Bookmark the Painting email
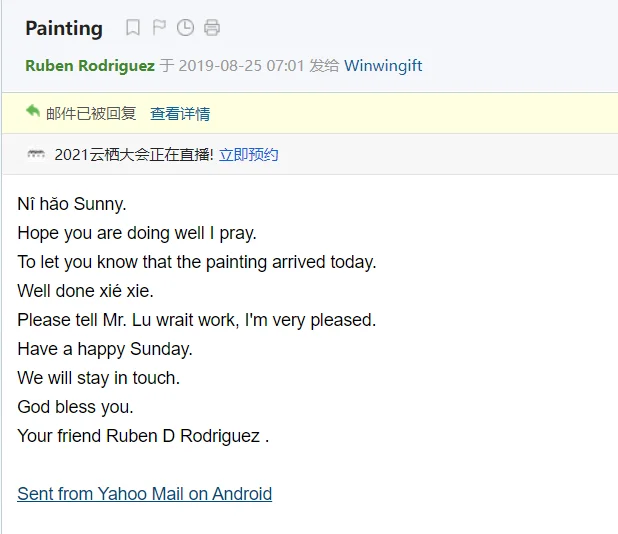Image resolution: width=618 pixels, height=534 pixels. pyautogui.click(x=133, y=28)
